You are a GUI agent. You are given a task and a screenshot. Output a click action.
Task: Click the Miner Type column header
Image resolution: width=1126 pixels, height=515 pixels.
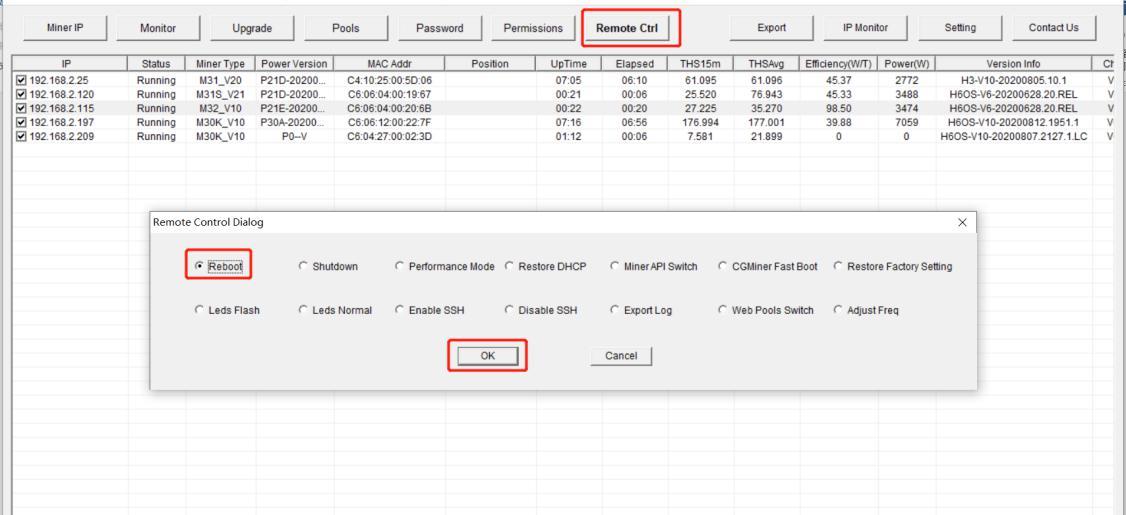[219, 64]
